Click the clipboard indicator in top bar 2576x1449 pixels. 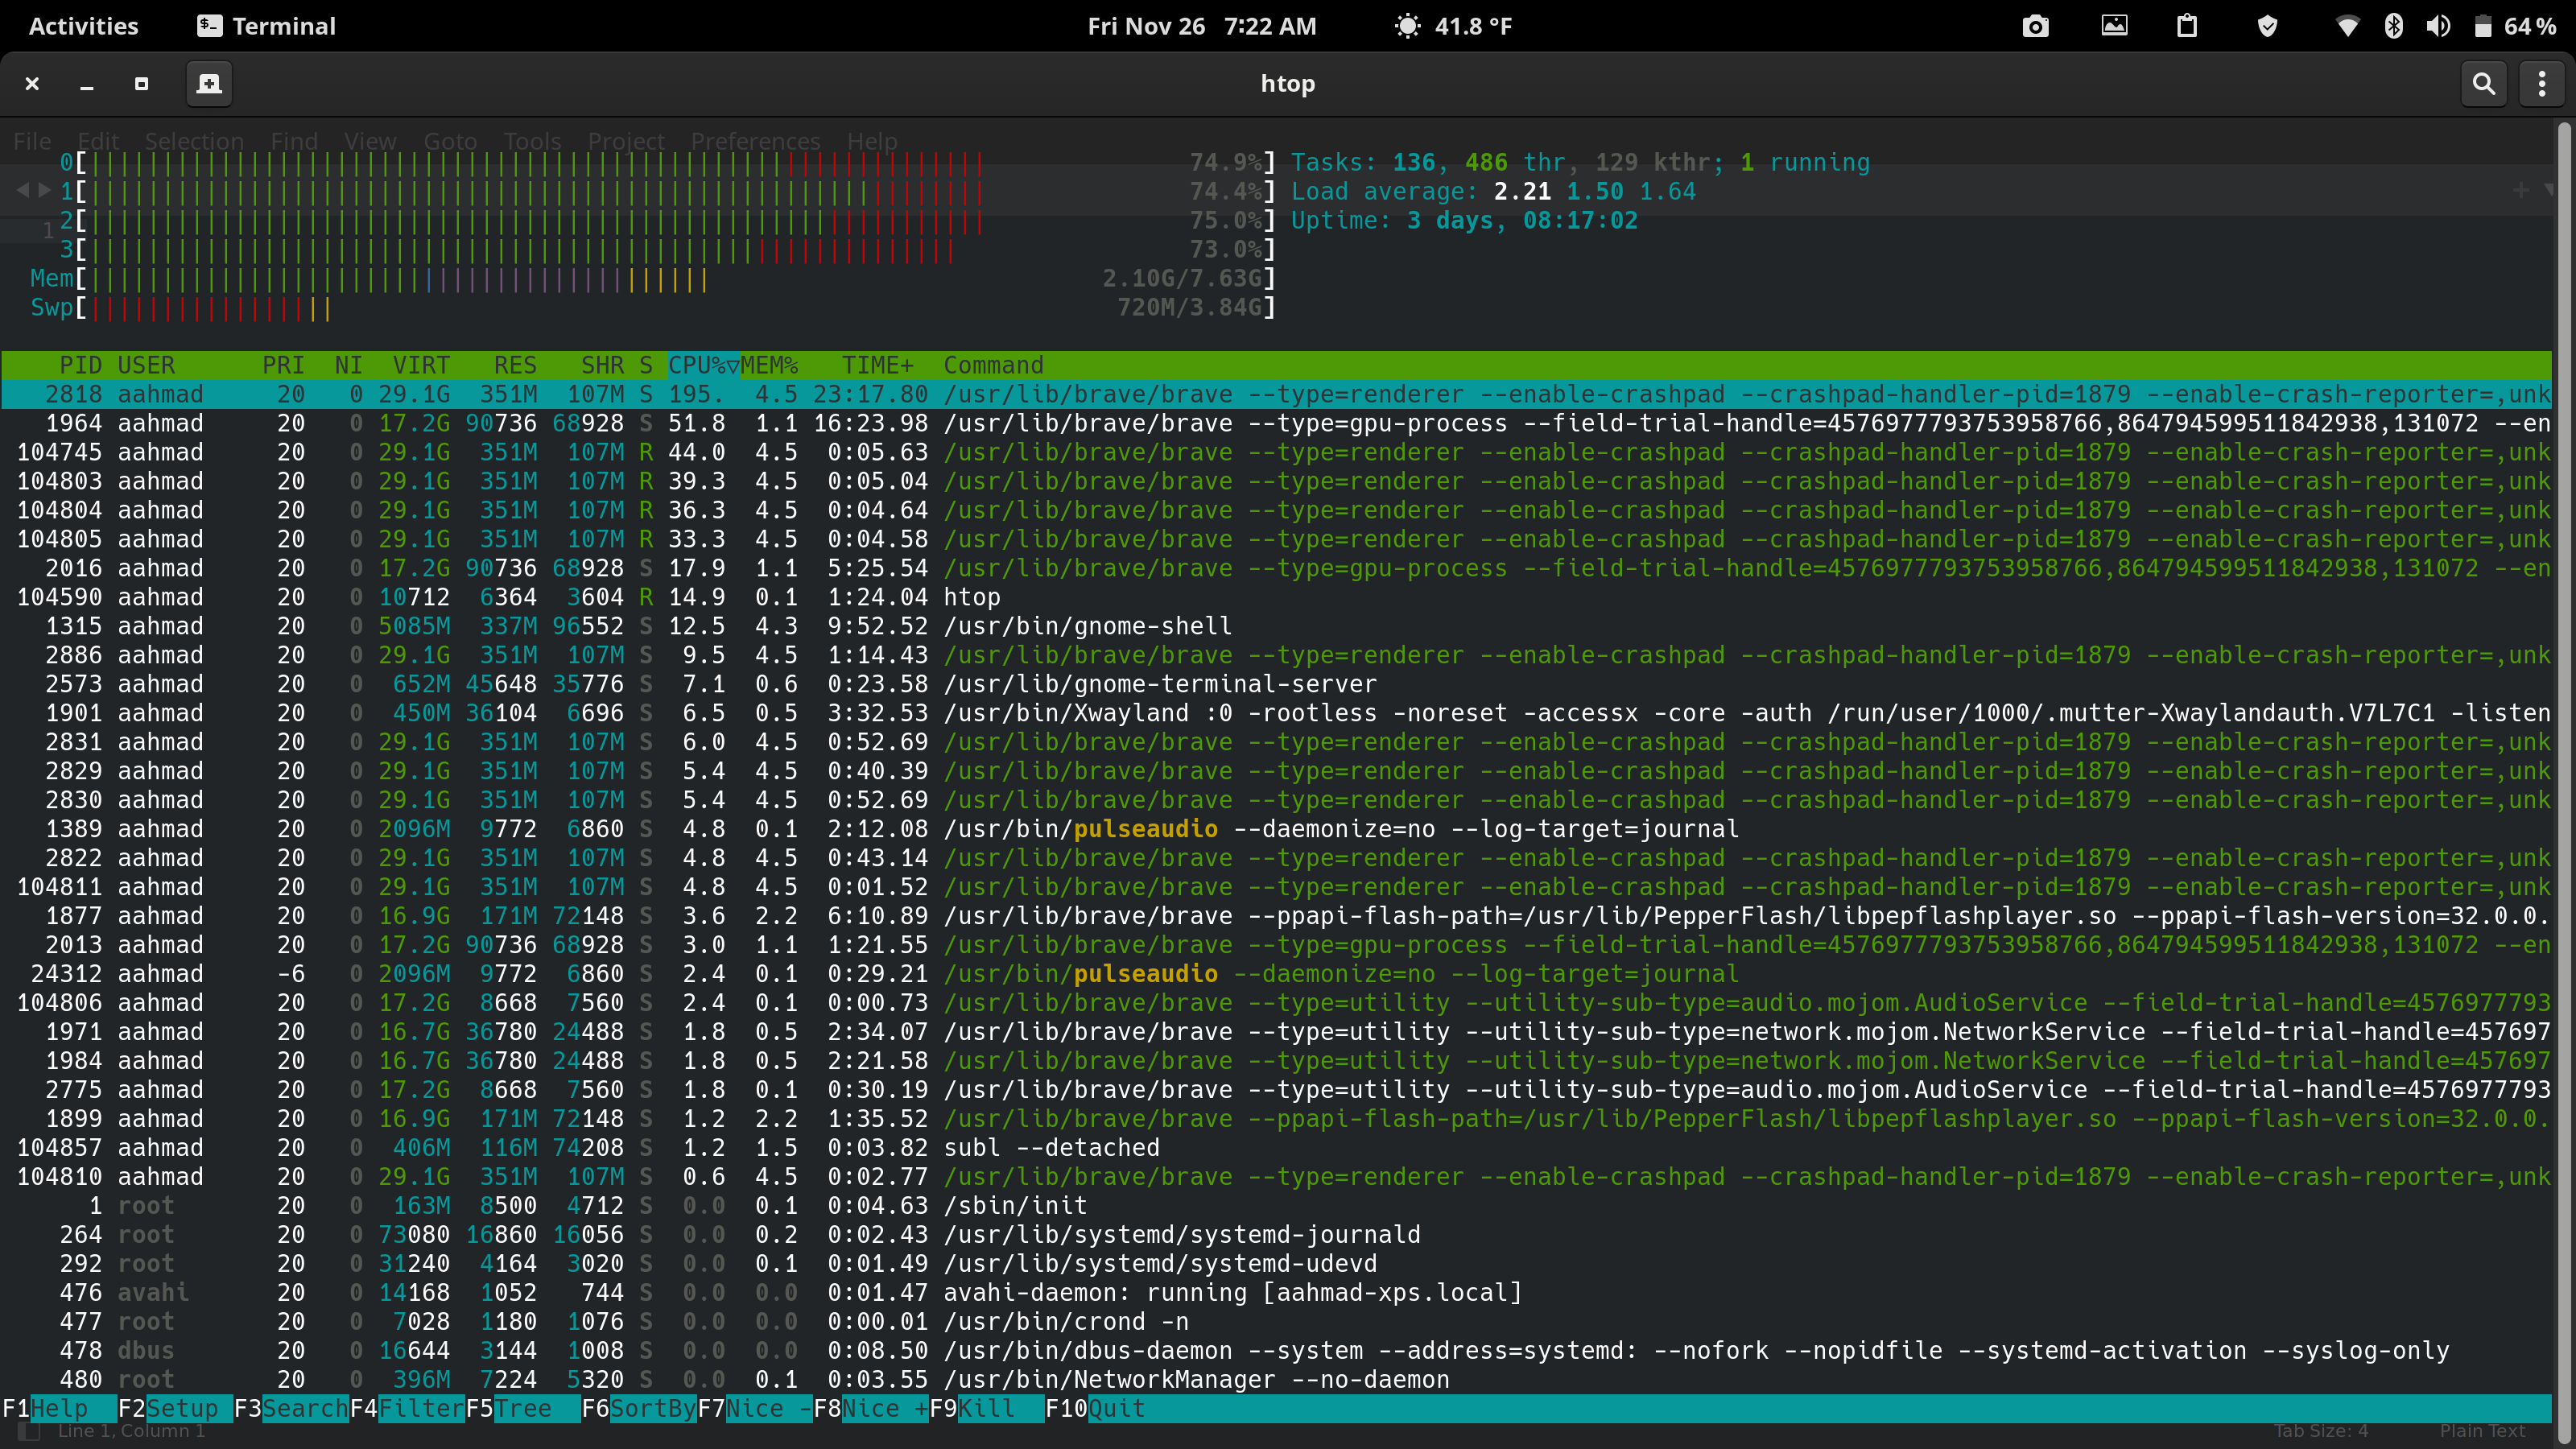point(2187,26)
